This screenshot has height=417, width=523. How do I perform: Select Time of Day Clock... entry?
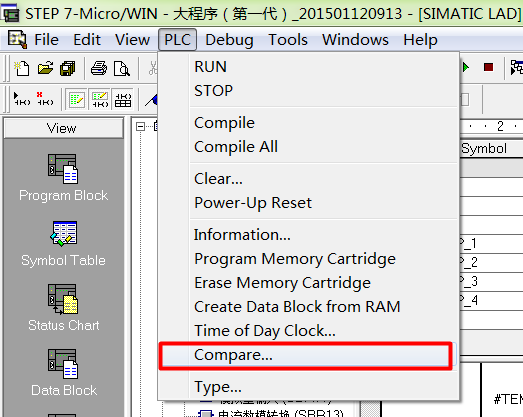[265, 331]
